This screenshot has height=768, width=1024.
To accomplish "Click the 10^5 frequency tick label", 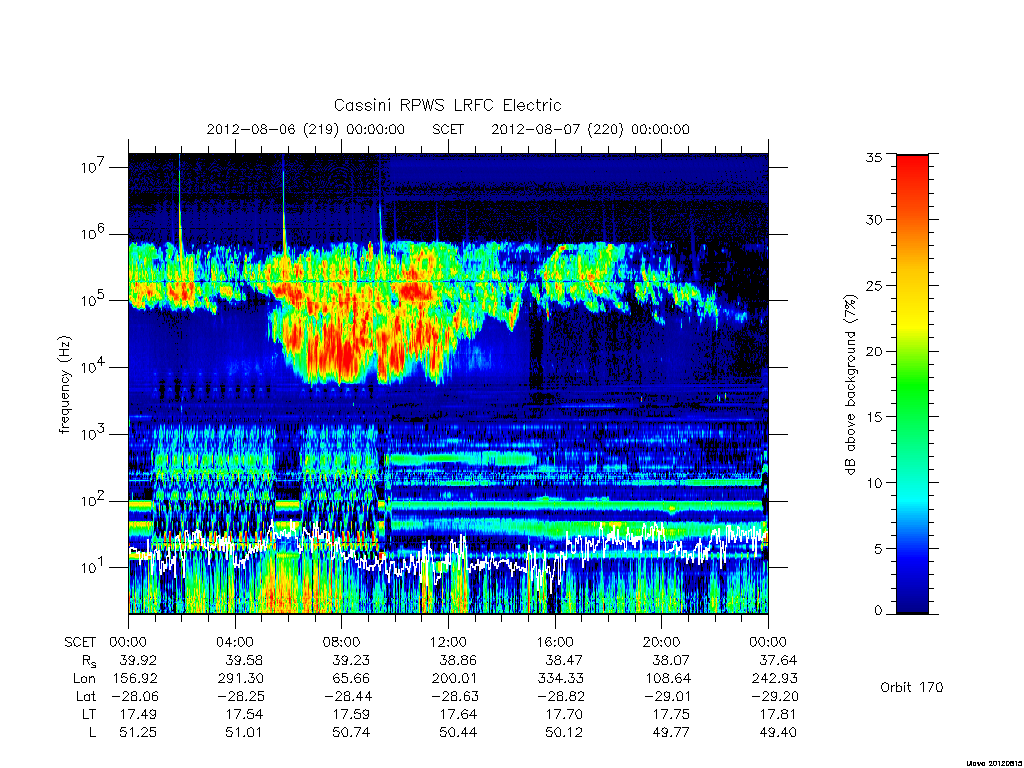I will coord(91,300).
